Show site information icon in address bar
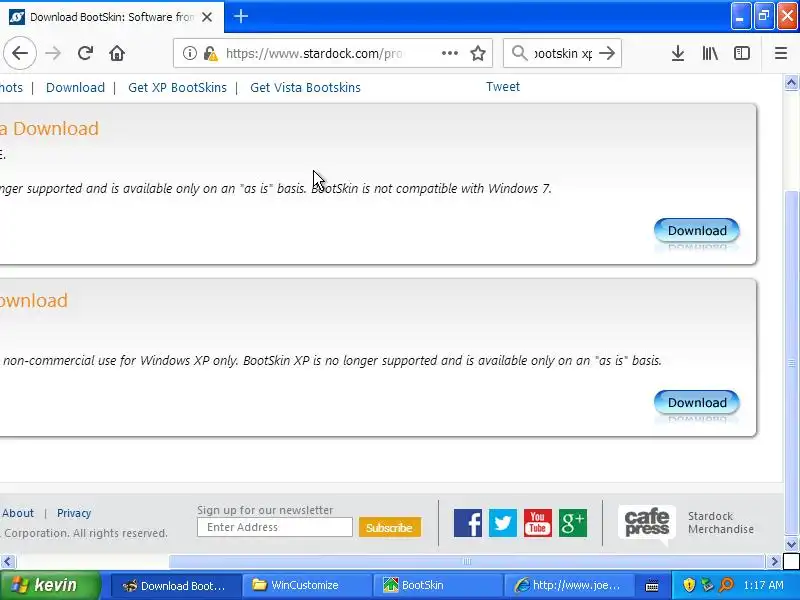This screenshot has width=800, height=600. tap(190, 53)
